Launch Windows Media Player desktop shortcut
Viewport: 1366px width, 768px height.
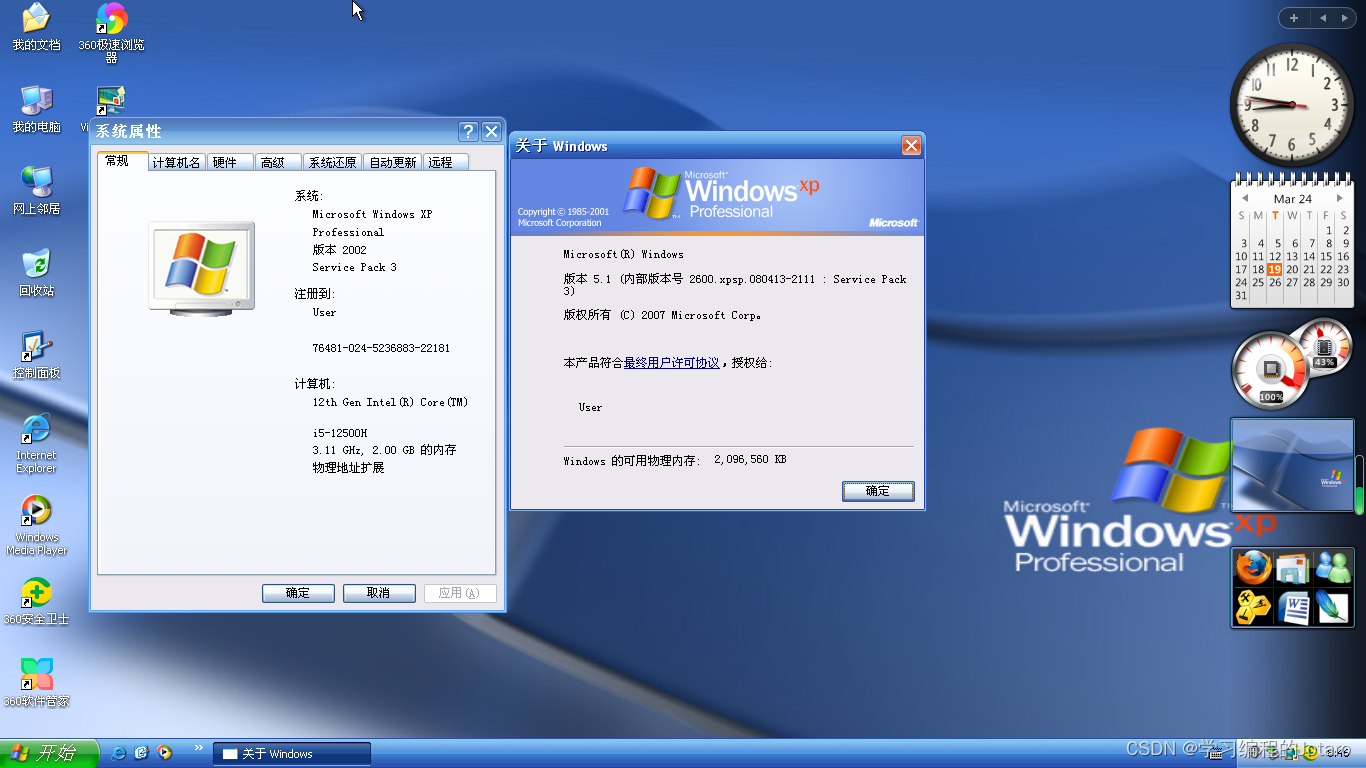[36, 525]
